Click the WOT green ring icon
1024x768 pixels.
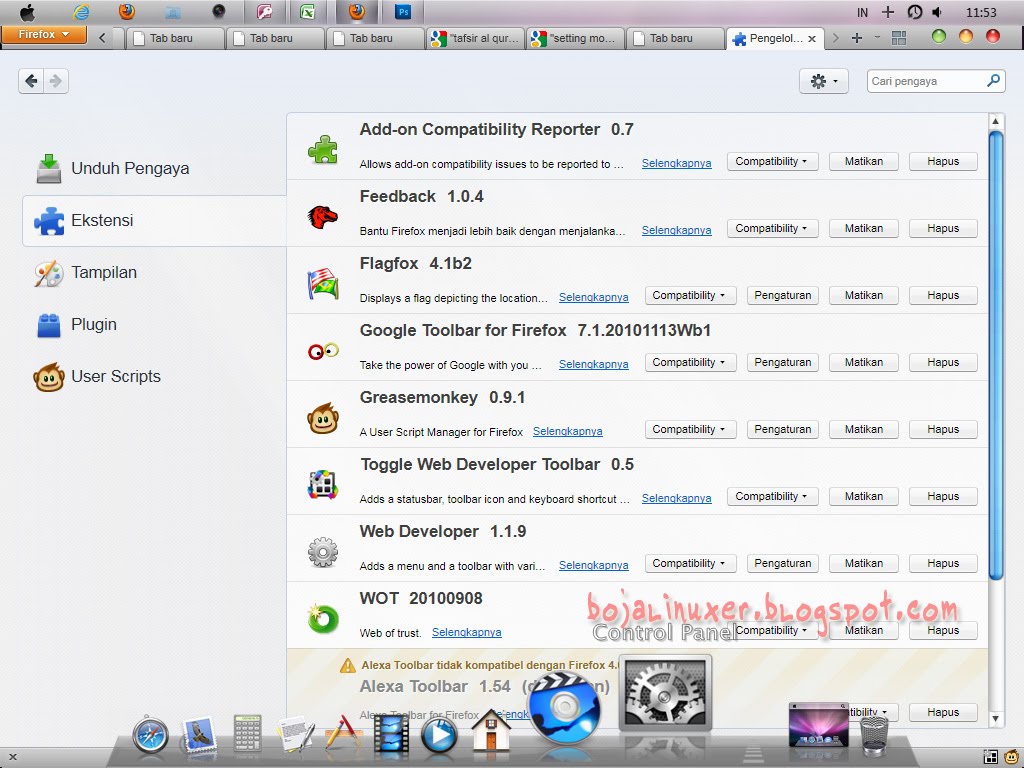pos(323,619)
